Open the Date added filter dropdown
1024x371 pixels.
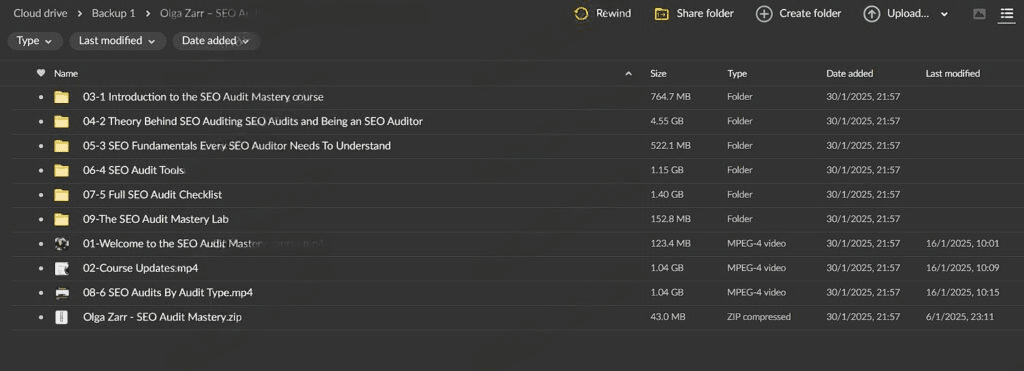coord(216,40)
